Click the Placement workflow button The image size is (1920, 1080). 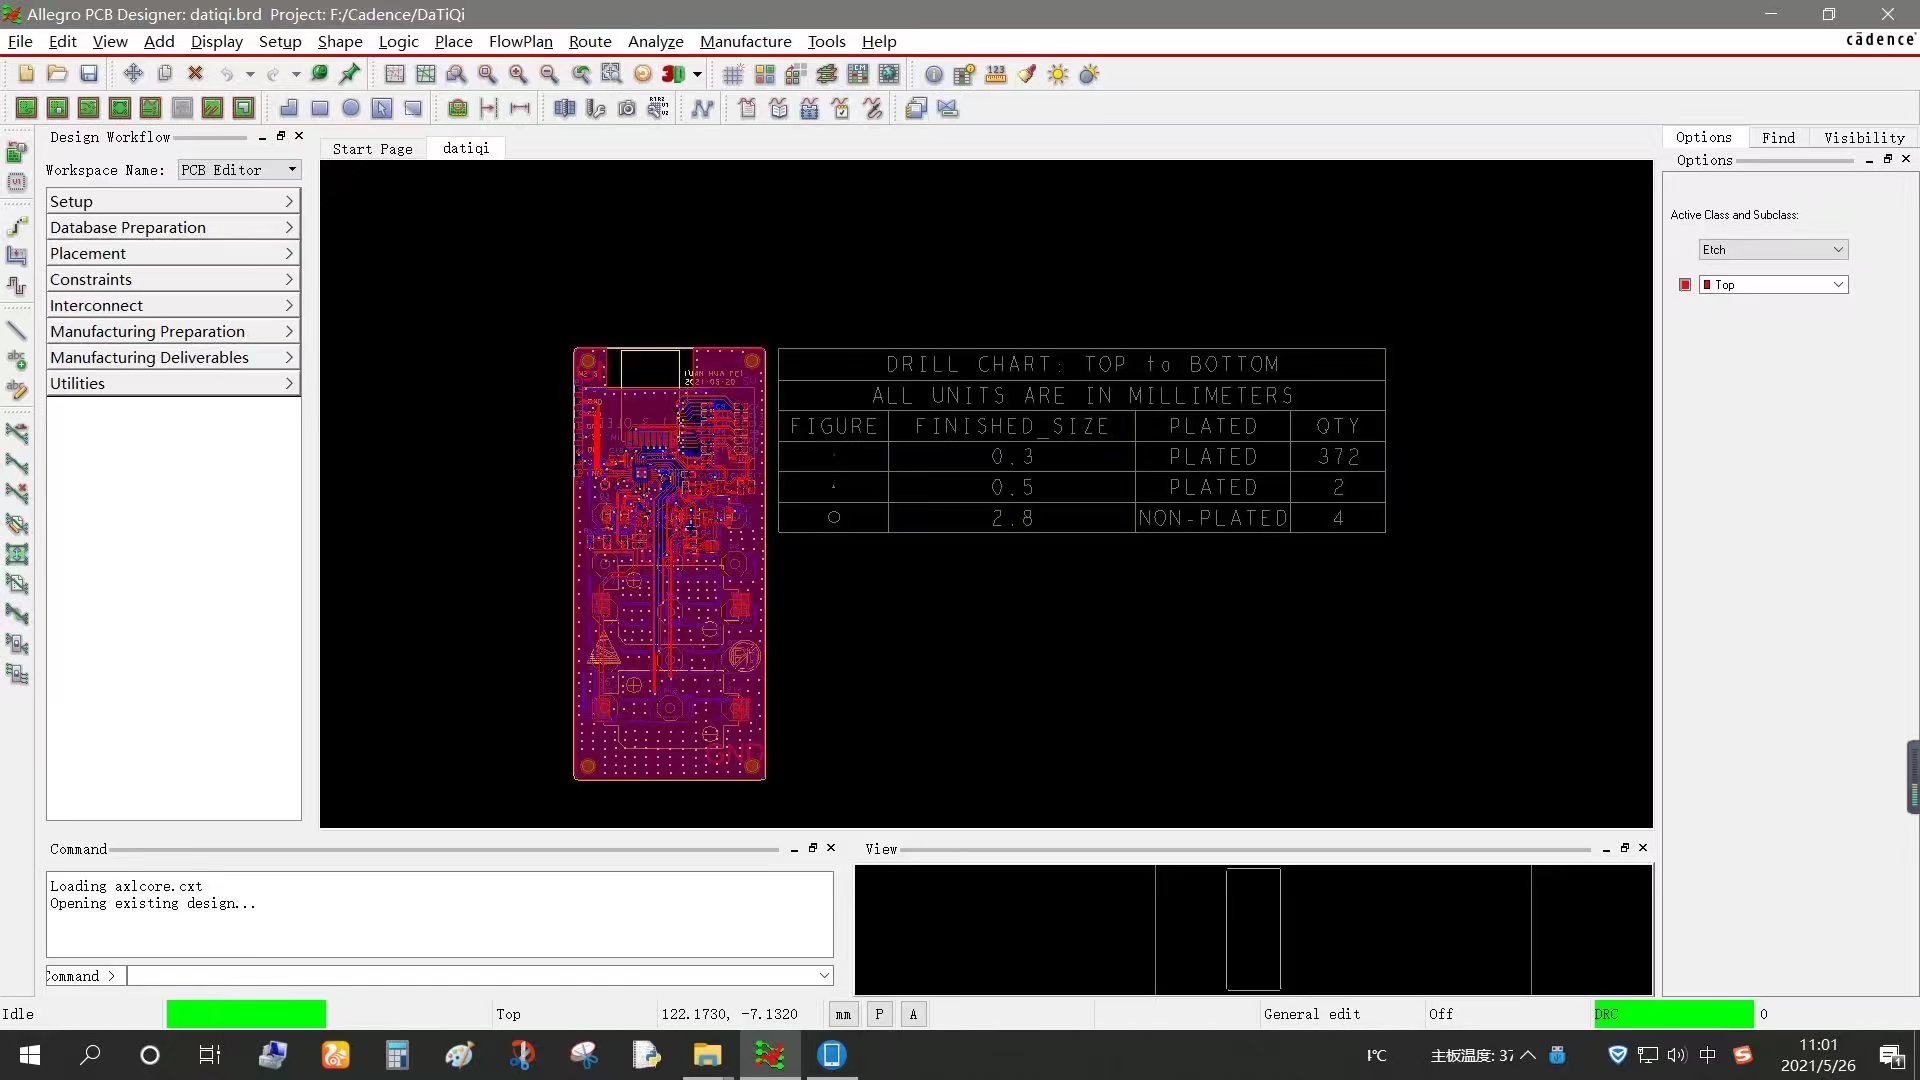[x=172, y=253]
